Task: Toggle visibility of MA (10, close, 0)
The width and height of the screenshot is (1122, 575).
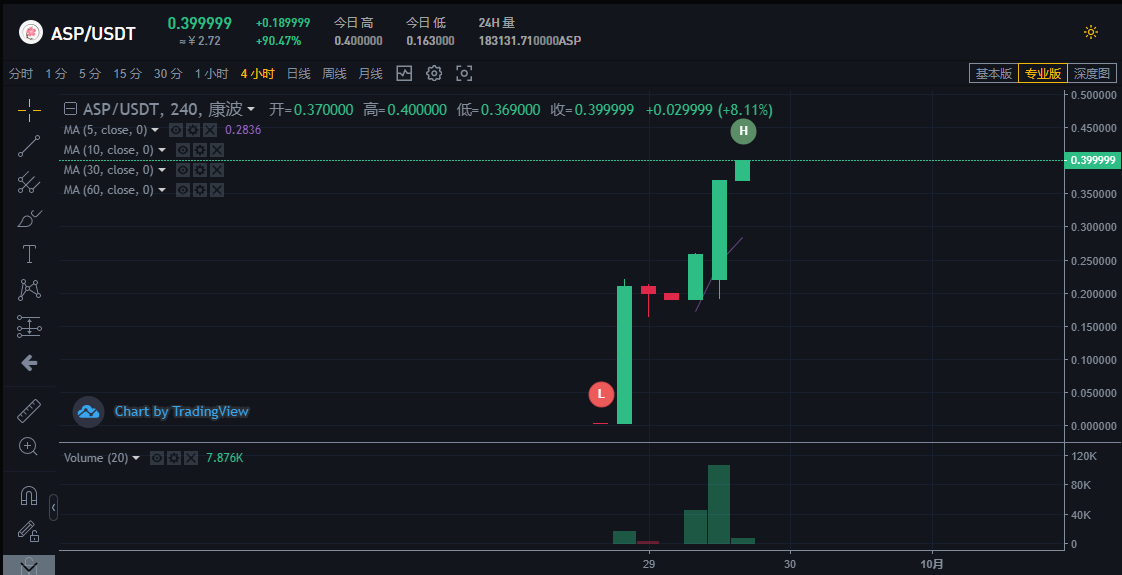Action: 182,150
